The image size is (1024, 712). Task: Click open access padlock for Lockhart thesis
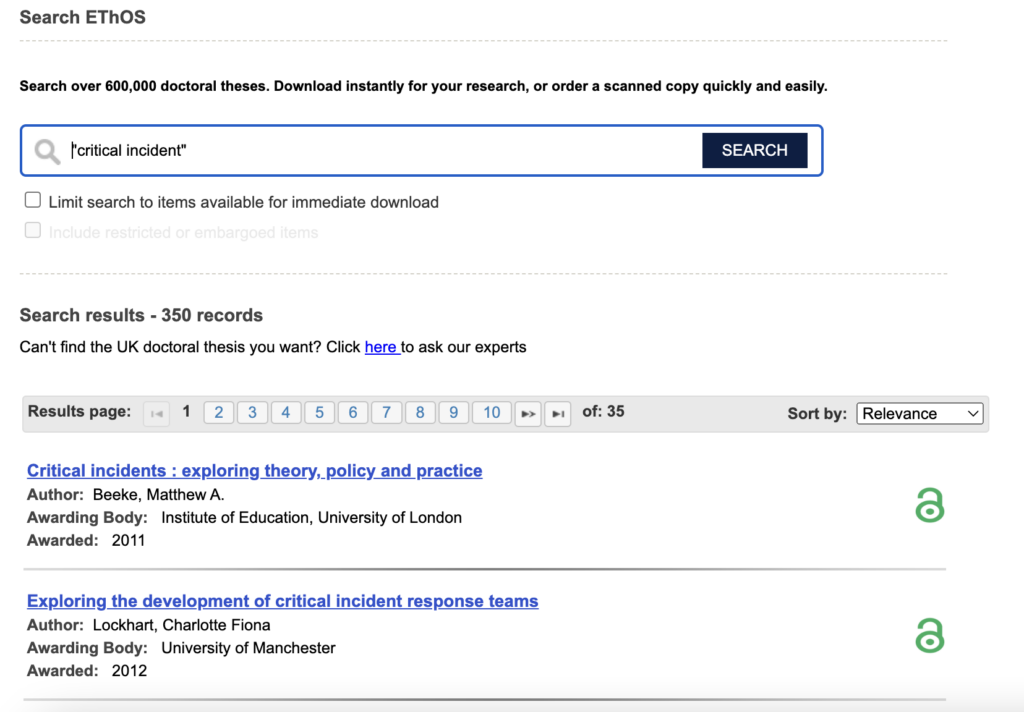[929, 635]
